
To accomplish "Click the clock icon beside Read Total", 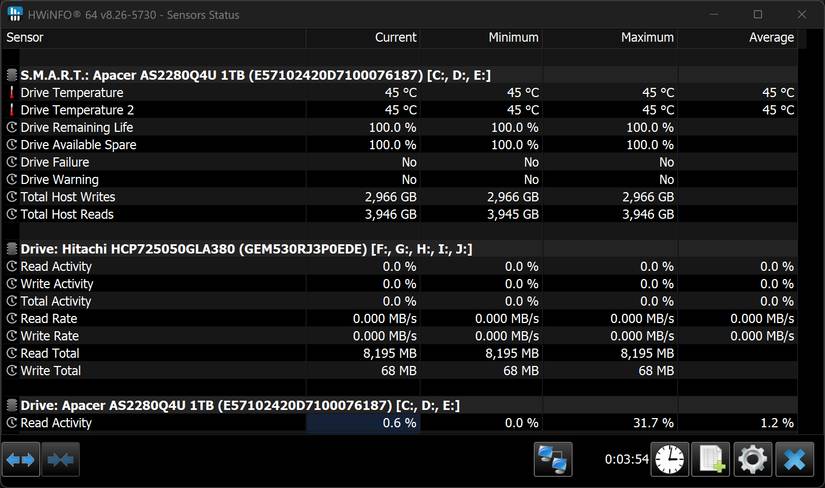I will coord(12,353).
